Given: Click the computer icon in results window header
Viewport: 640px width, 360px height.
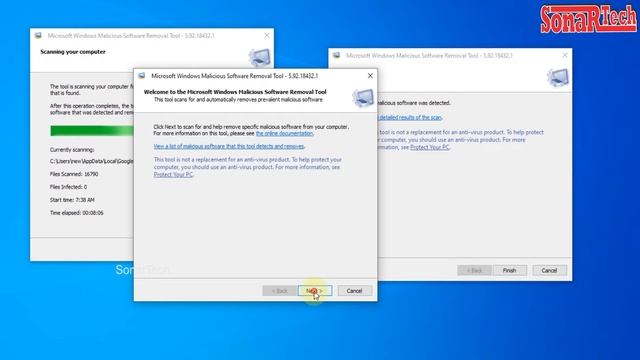Looking at the screenshot, I should click(x=558, y=78).
